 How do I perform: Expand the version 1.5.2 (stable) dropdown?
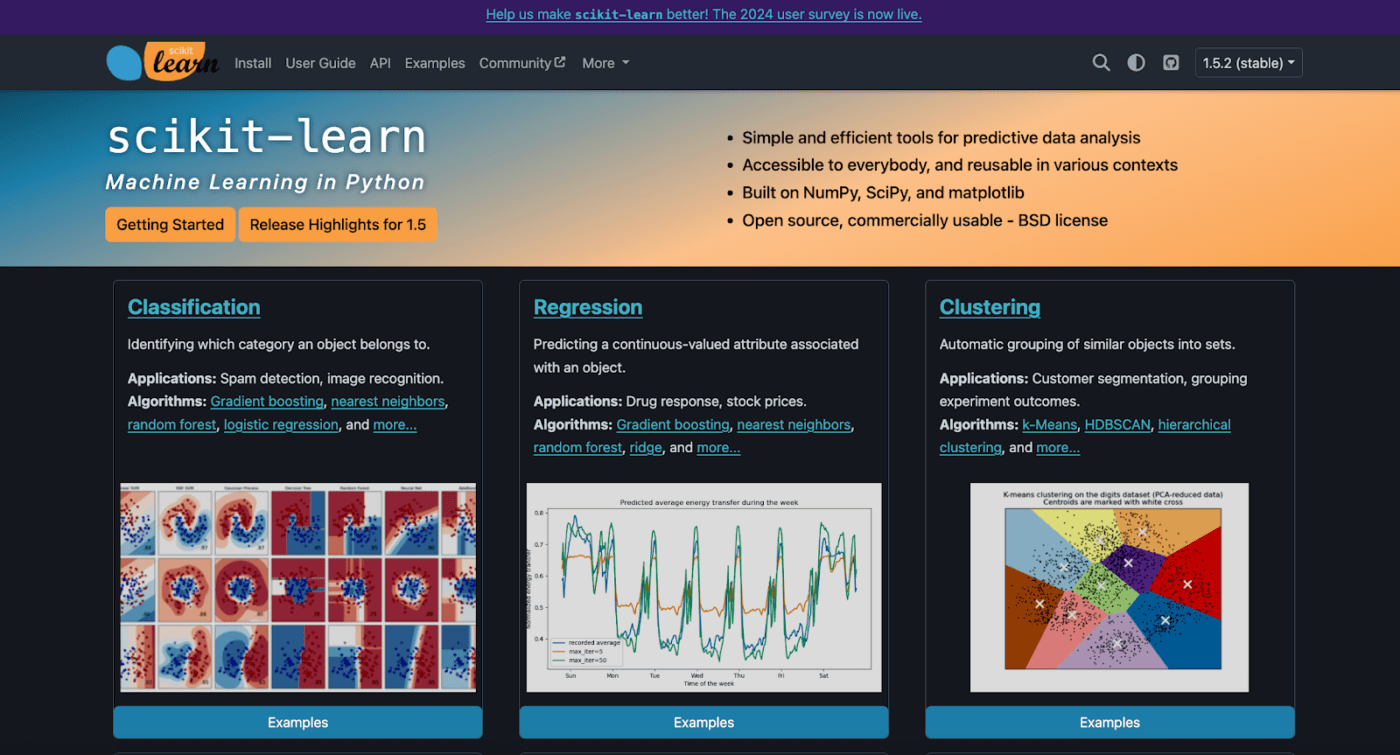(x=1249, y=63)
